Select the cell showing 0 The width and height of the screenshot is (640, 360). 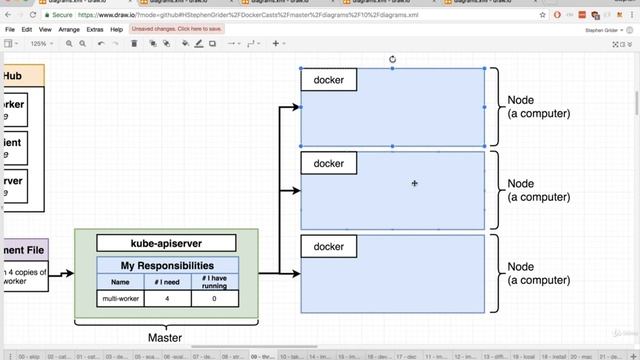point(215,298)
